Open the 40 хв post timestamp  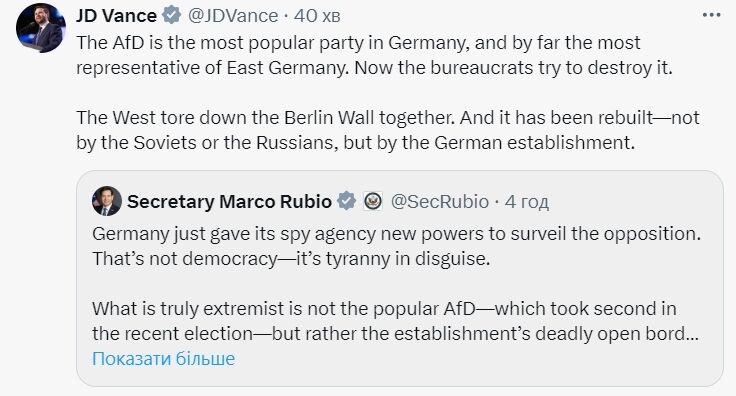(x=317, y=15)
